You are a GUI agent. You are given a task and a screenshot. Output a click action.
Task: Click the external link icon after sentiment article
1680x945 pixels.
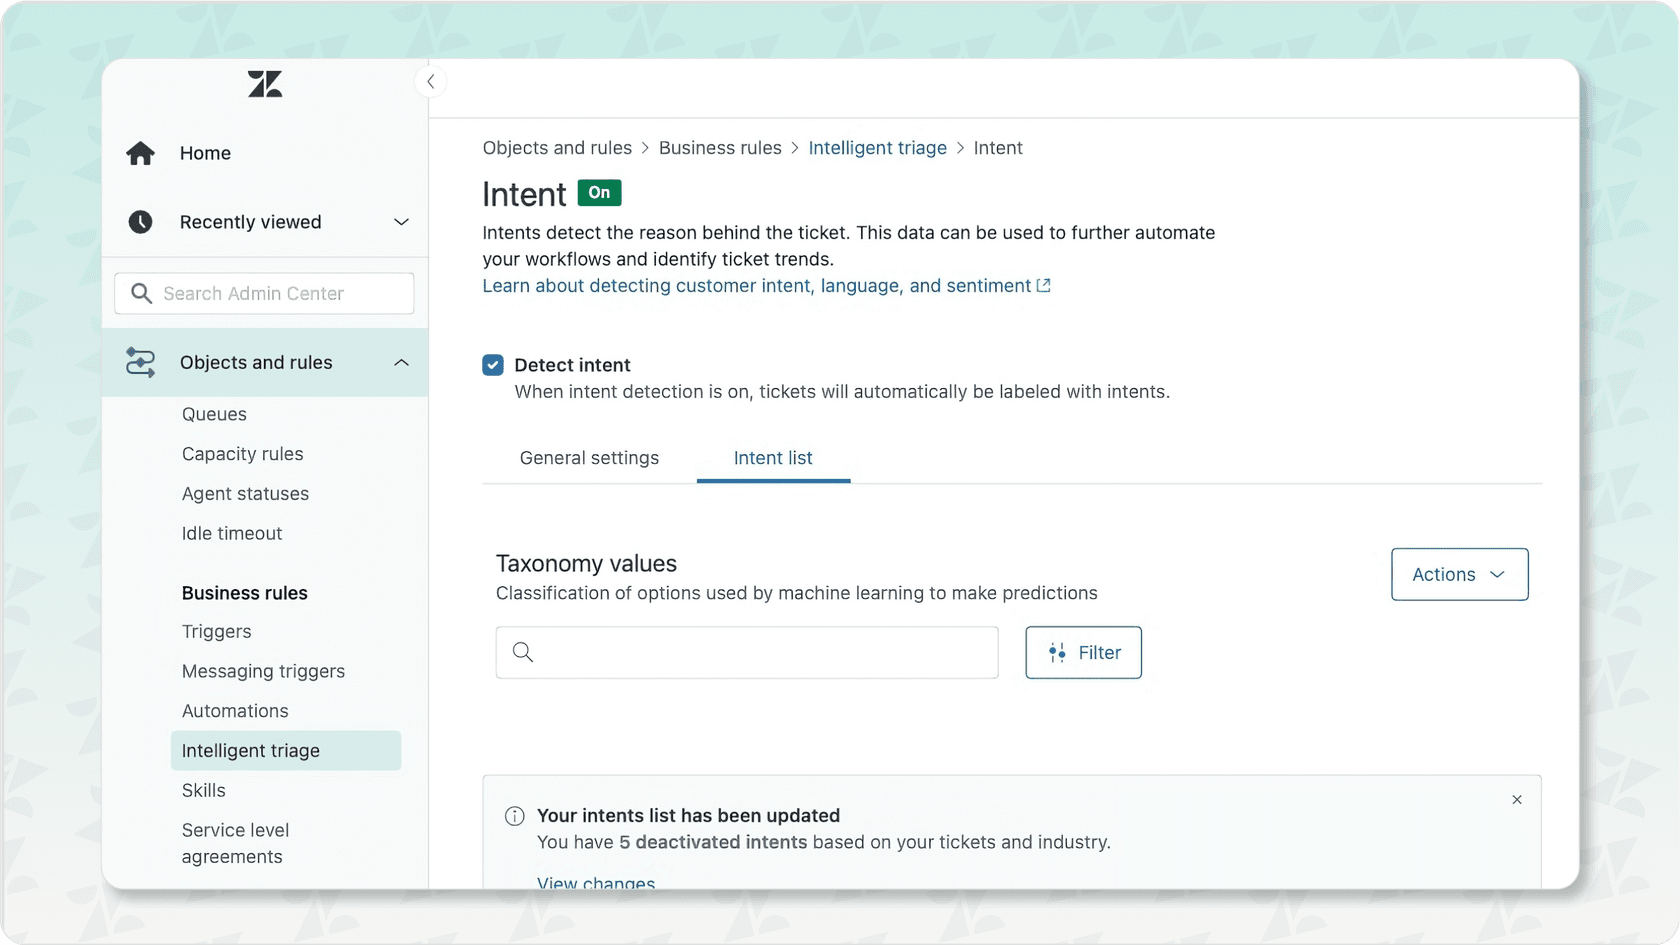point(1044,285)
